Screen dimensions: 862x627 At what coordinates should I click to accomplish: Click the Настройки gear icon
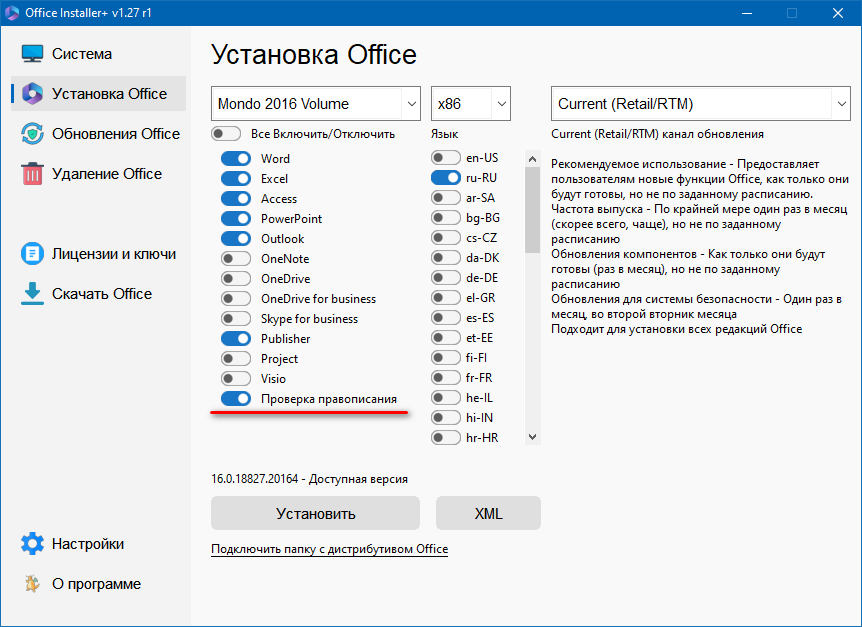coord(32,543)
